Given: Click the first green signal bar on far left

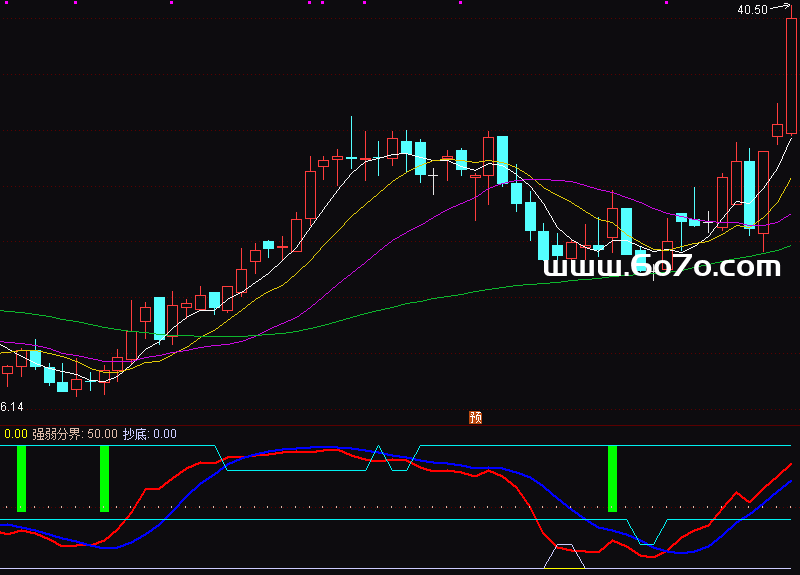Looking at the screenshot, I should pos(20,478).
